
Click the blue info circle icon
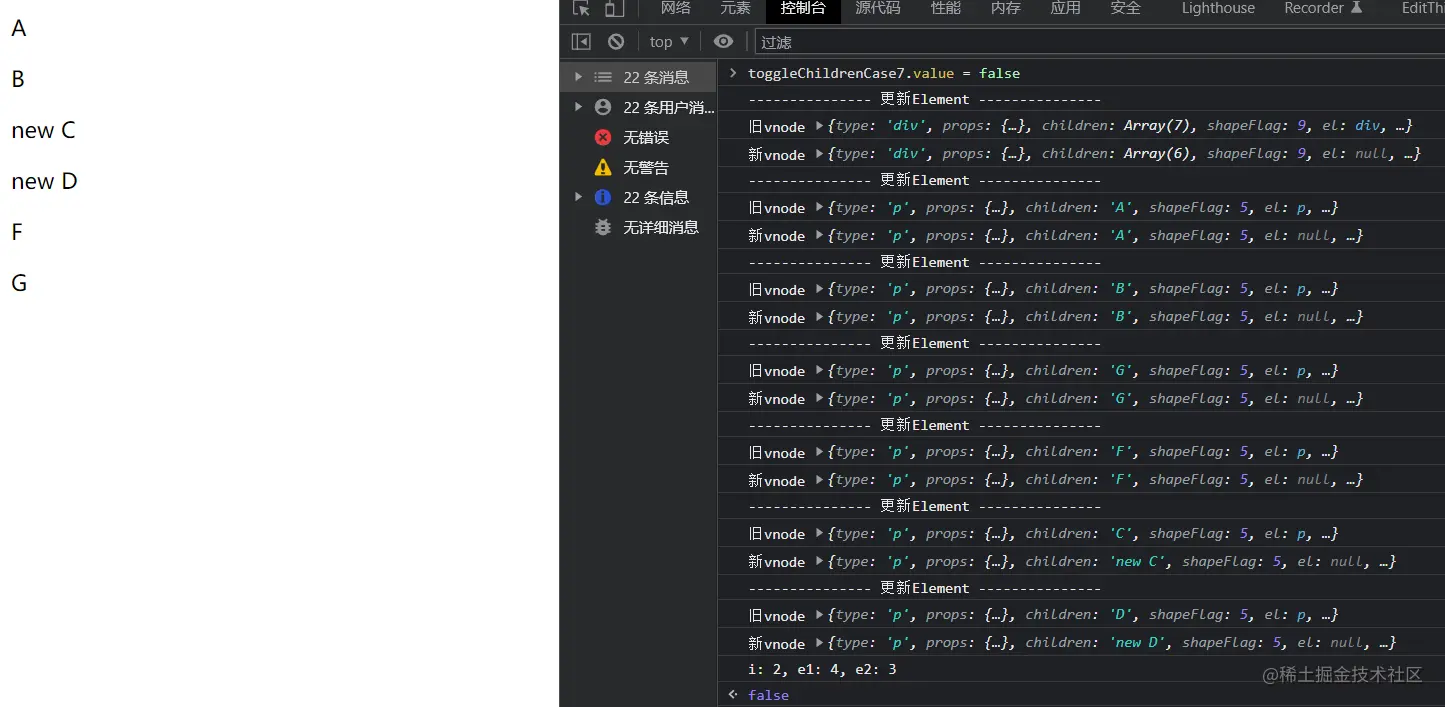[x=603, y=197]
